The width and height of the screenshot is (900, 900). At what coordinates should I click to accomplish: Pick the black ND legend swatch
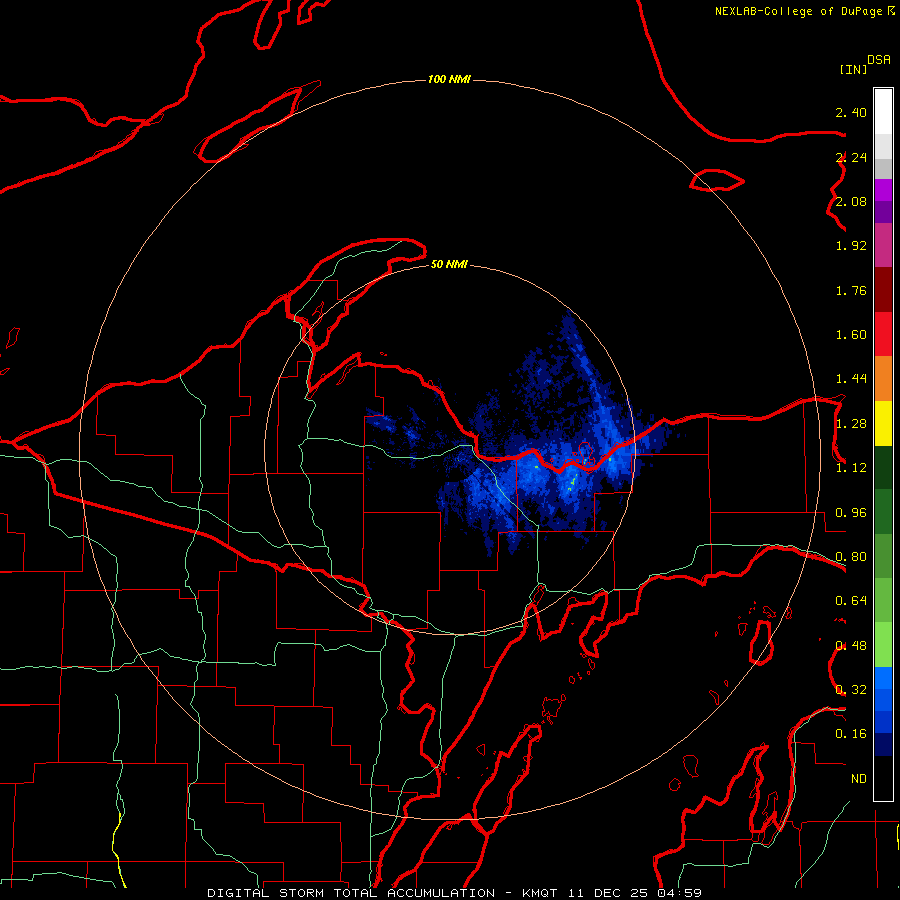point(883,778)
